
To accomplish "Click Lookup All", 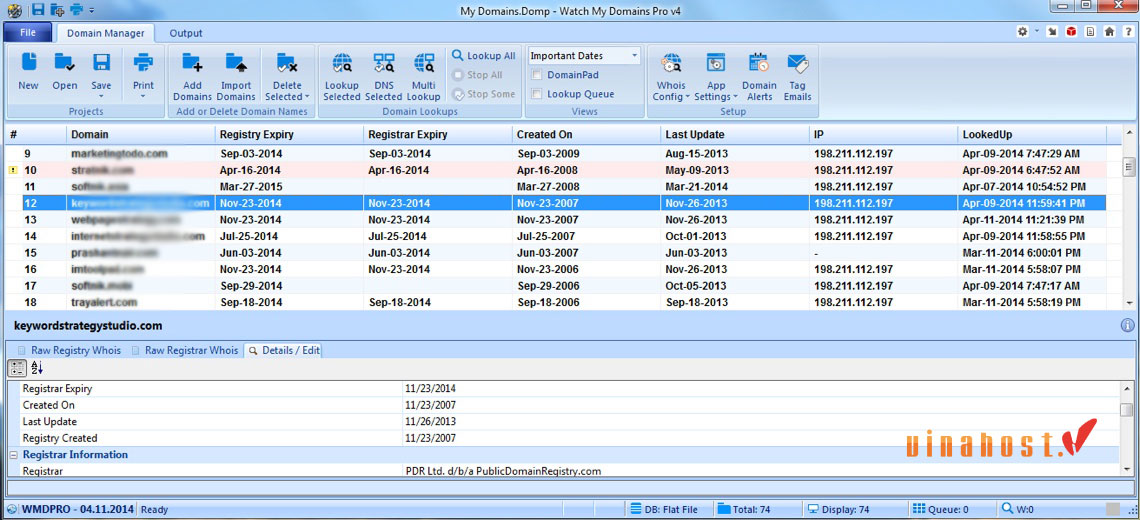I will [x=483, y=55].
